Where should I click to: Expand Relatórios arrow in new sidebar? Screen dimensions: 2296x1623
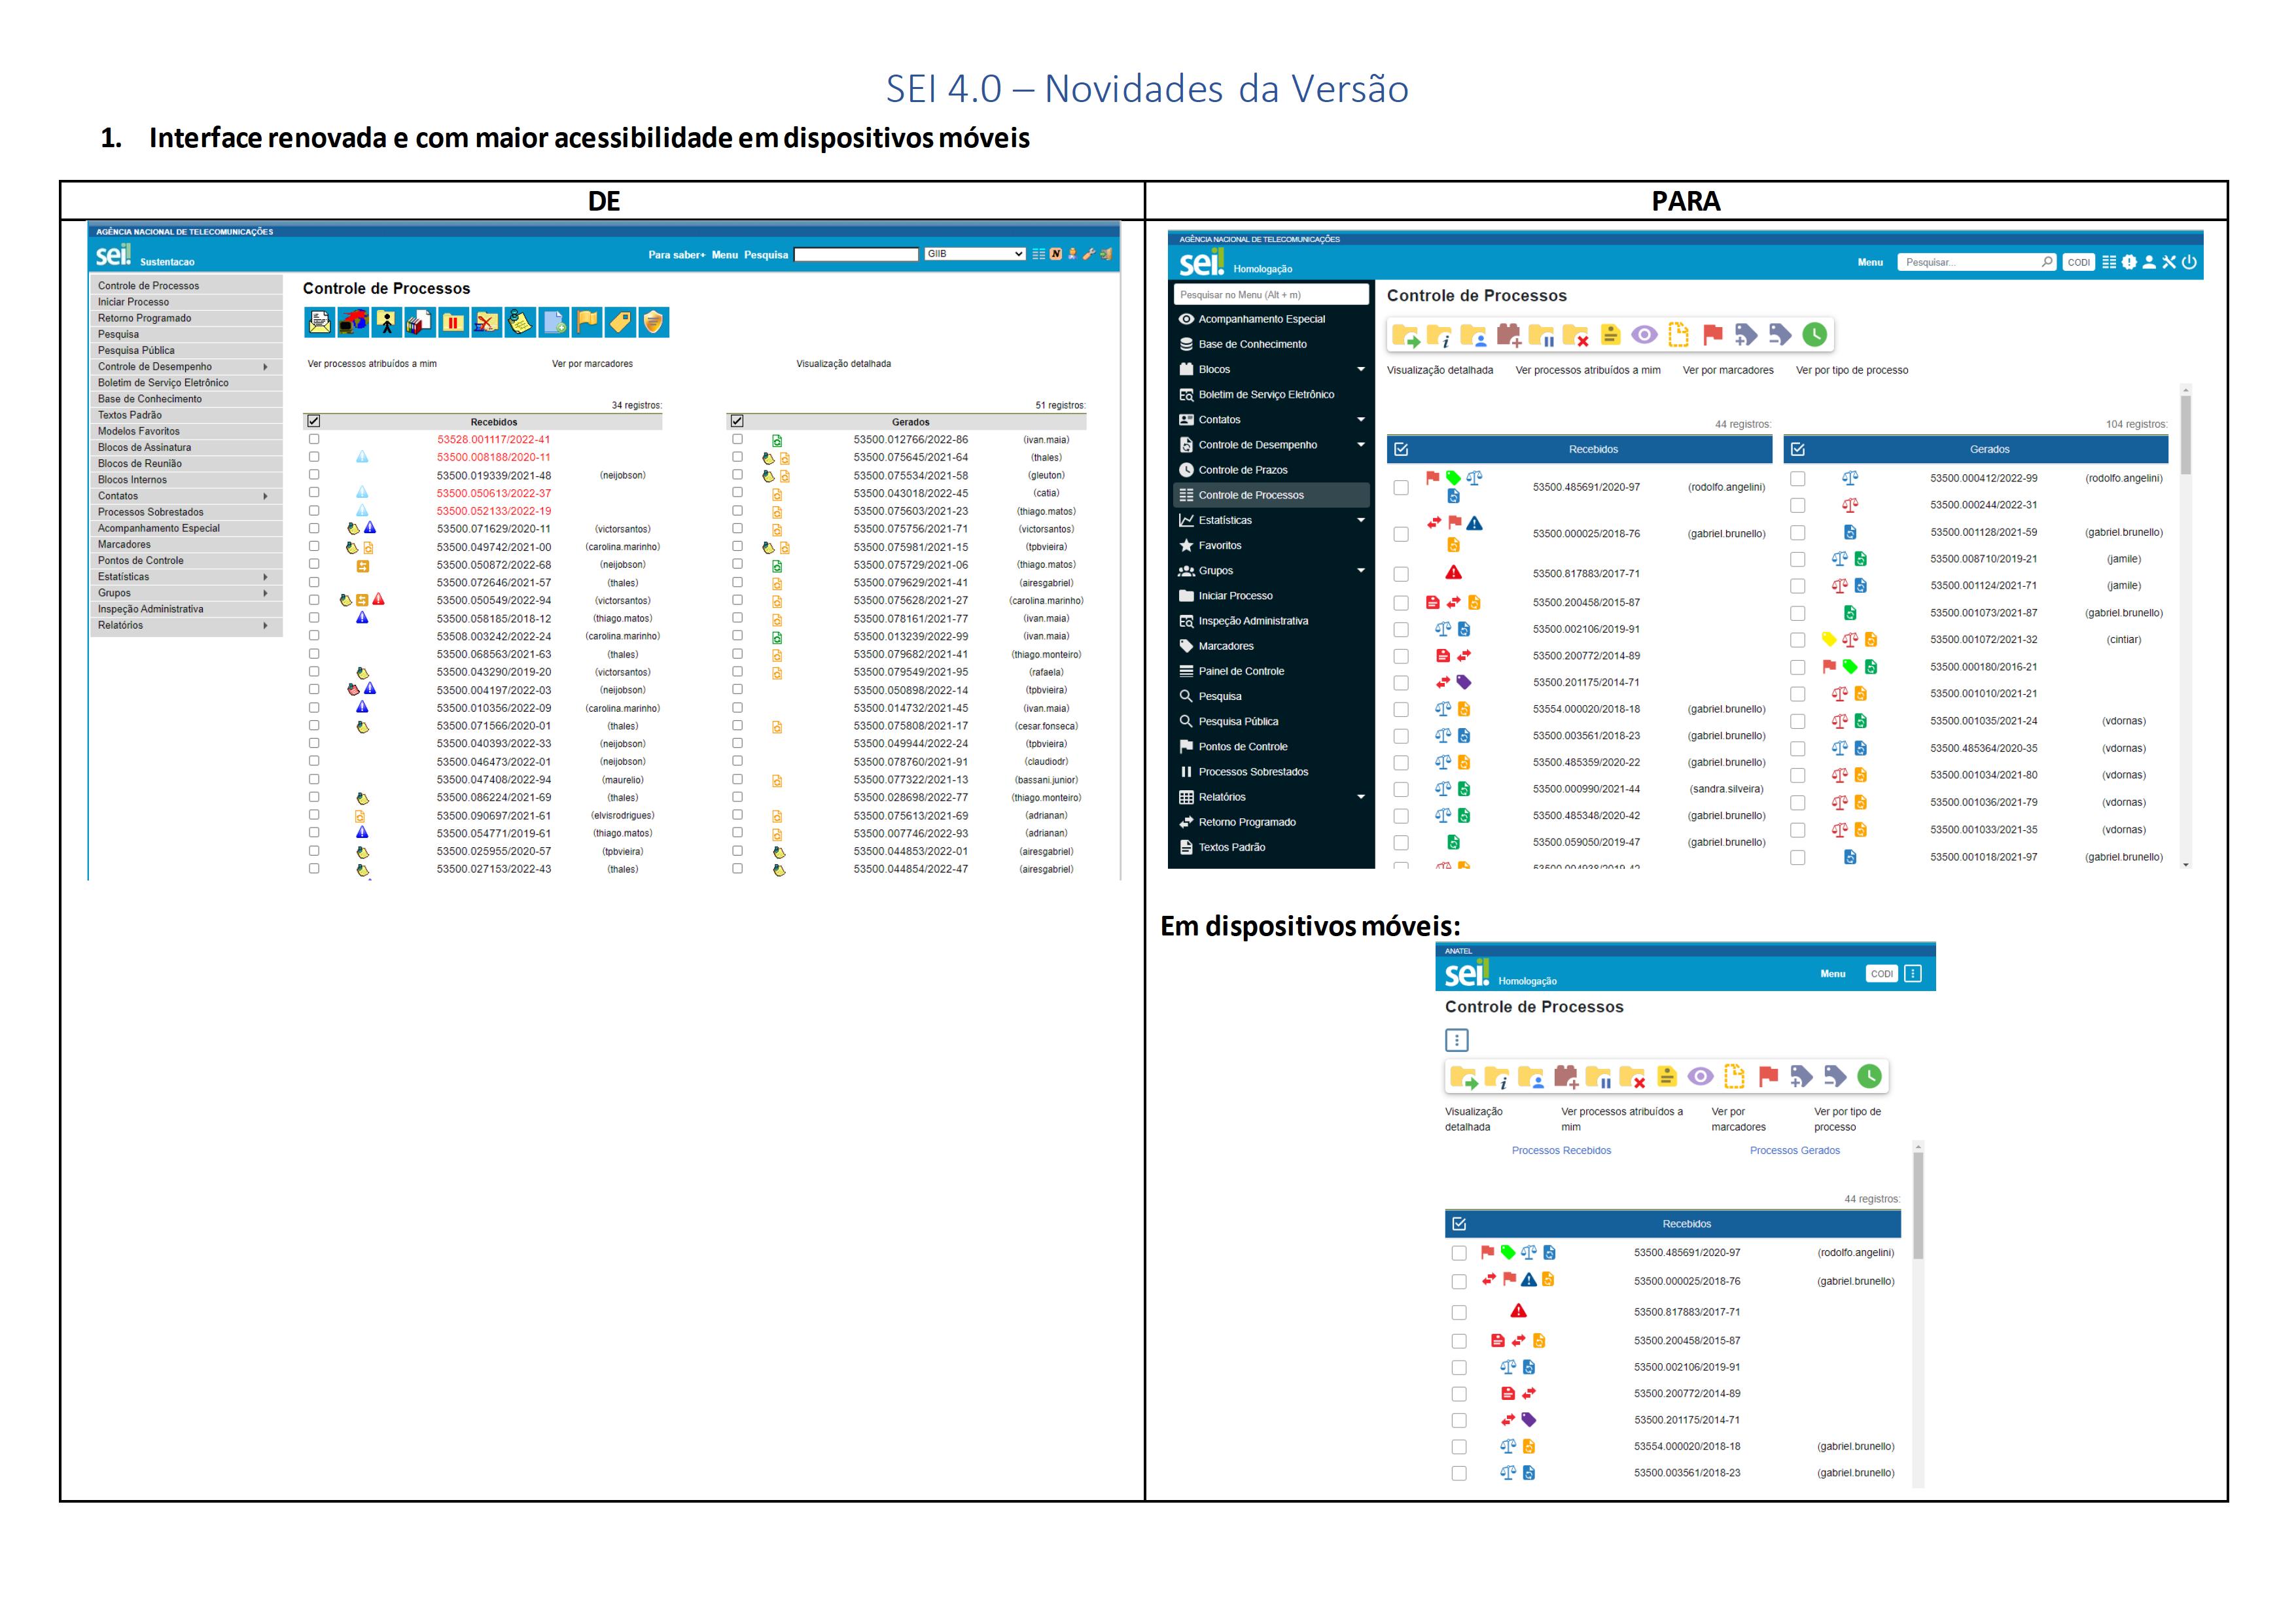point(1361,797)
